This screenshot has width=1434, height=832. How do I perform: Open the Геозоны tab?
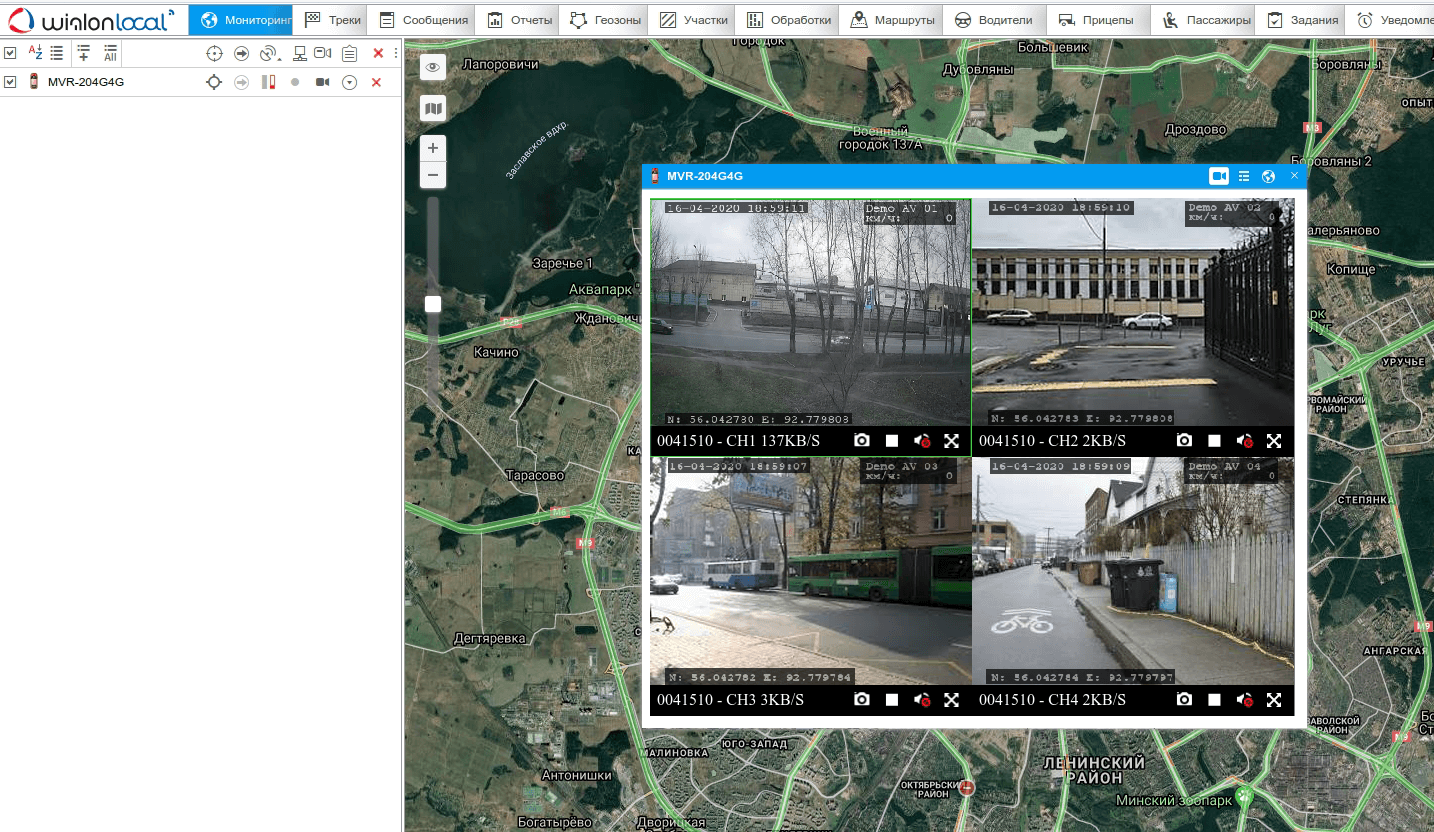point(605,20)
